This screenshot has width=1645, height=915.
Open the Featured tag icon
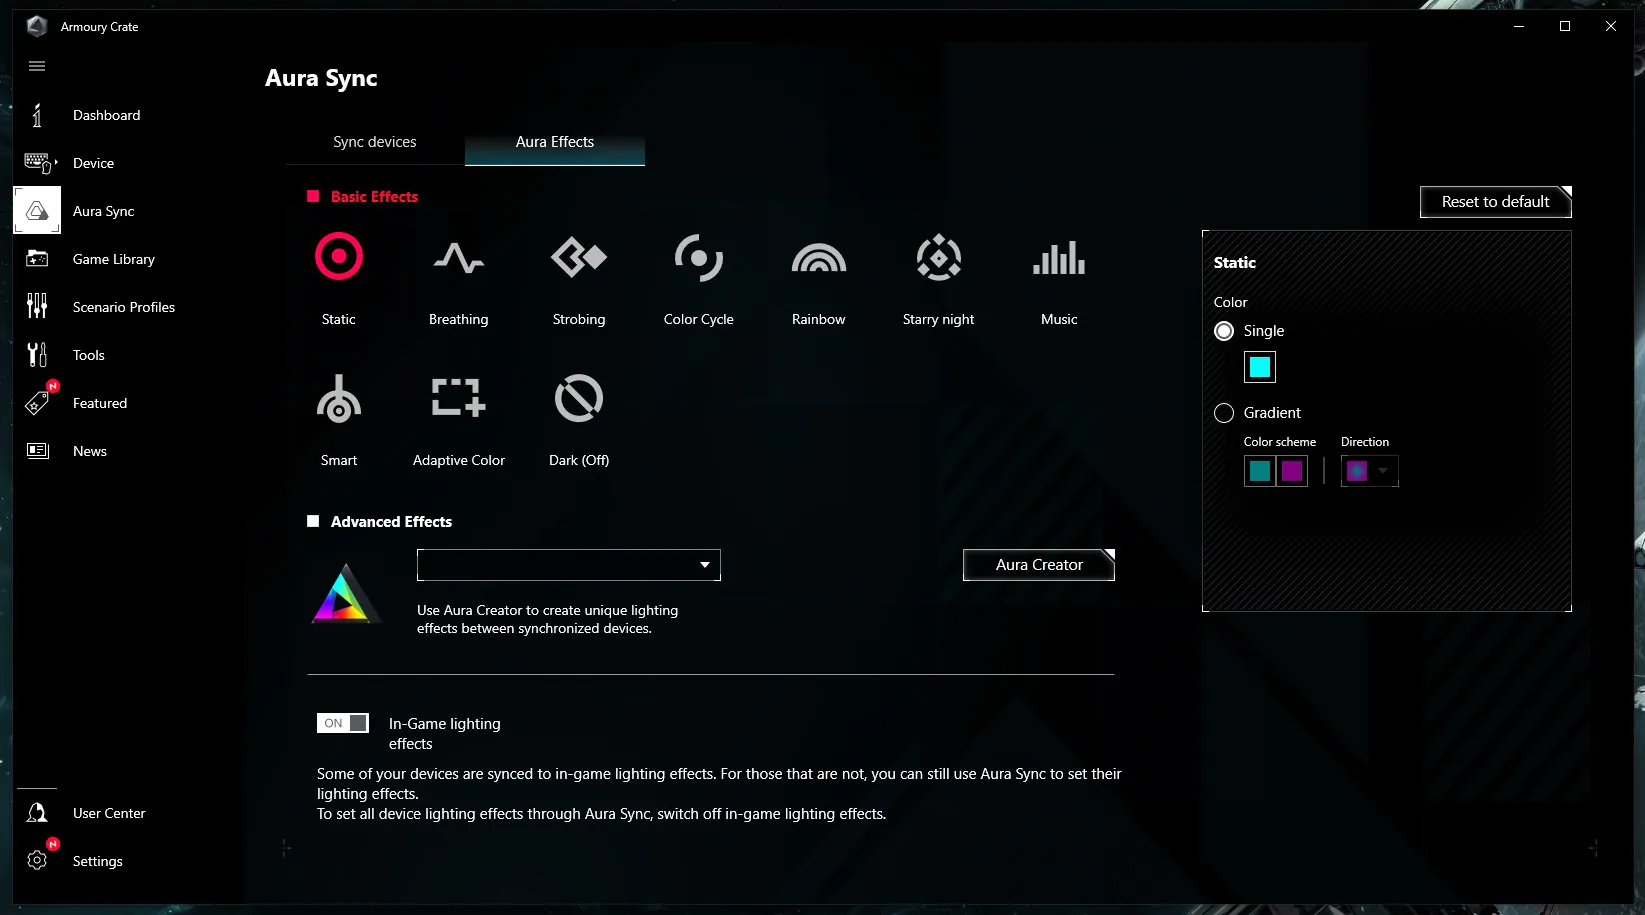pos(37,403)
